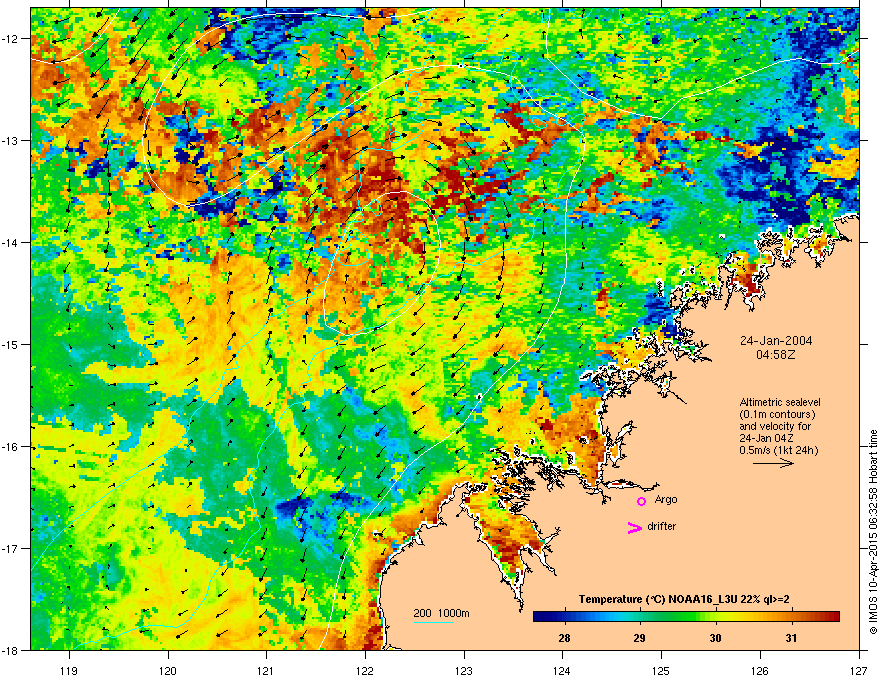This screenshot has height=680, width=880.
Task: Click the 'drifter' legend label
Action: click(x=661, y=526)
